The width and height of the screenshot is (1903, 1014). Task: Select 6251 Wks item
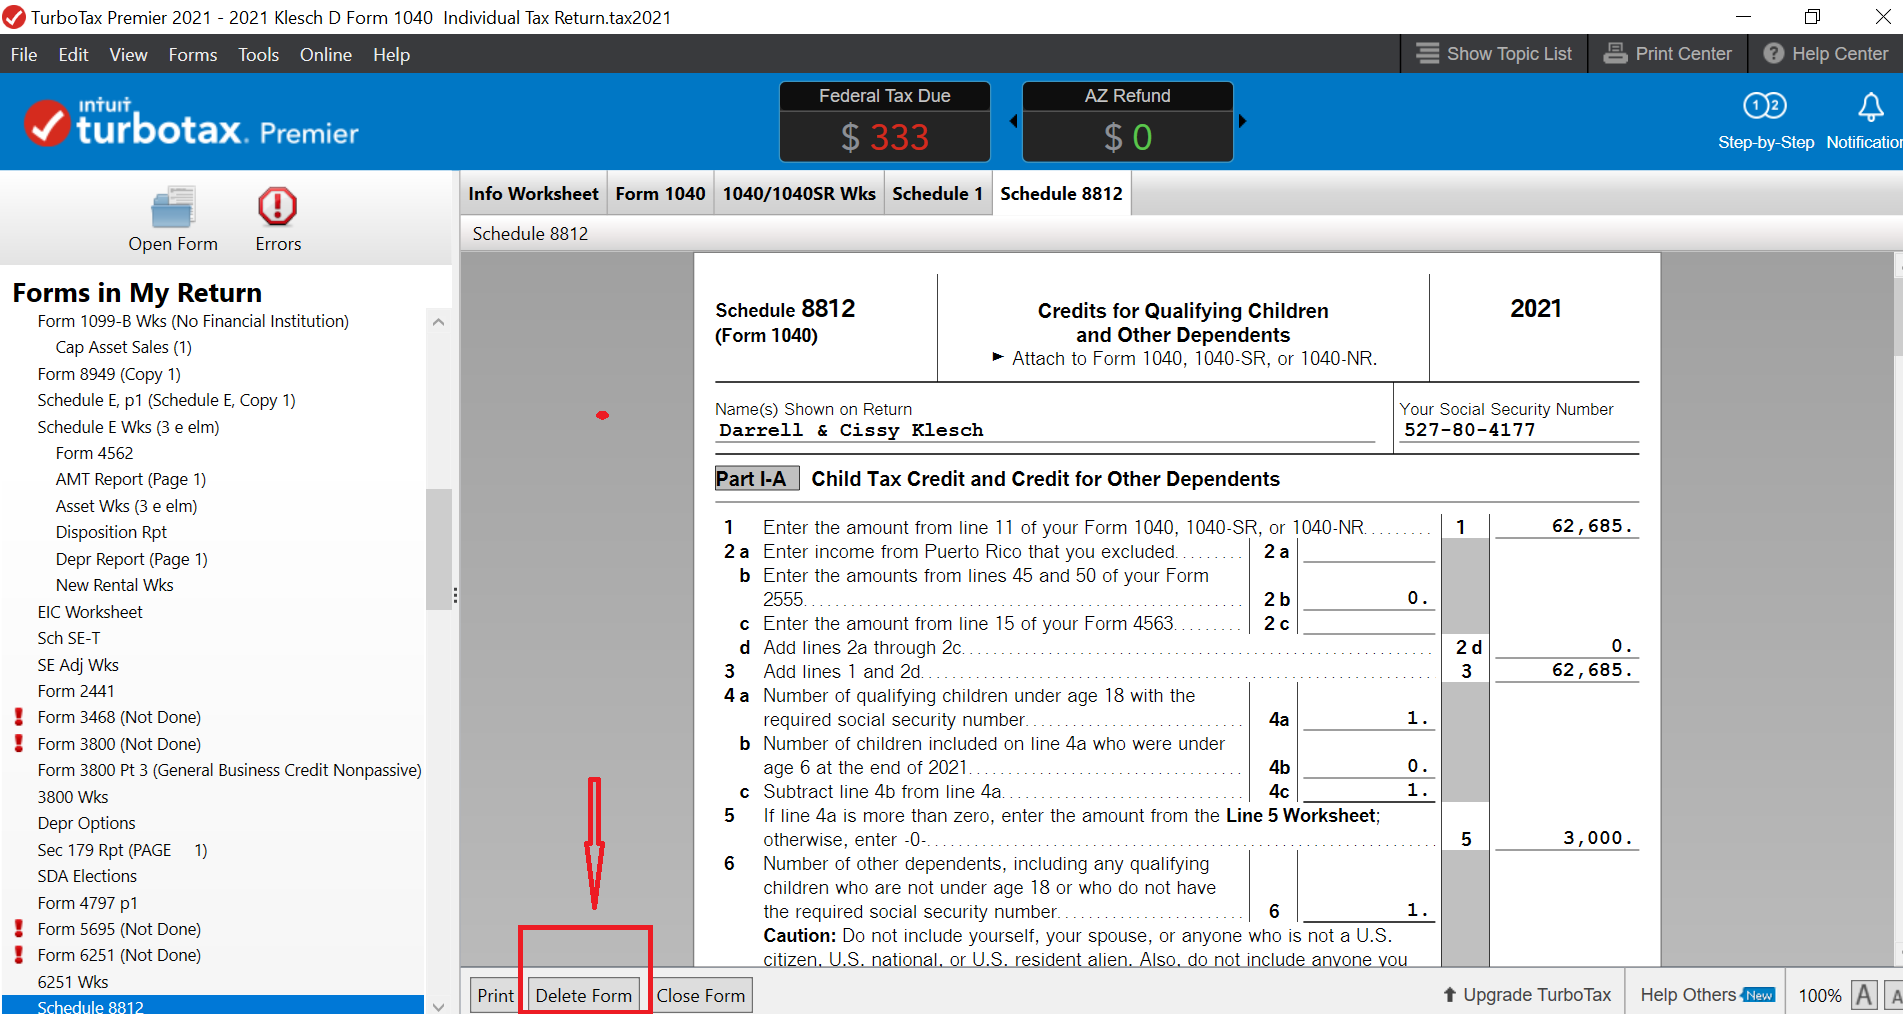tap(73, 982)
